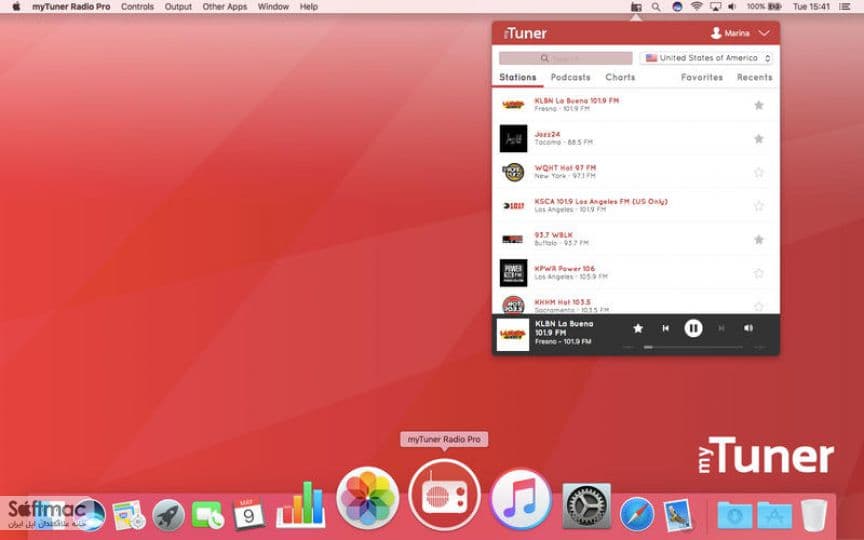Click the Power 106 station logo thumbnail
The height and width of the screenshot is (540, 864).
pyautogui.click(x=514, y=273)
